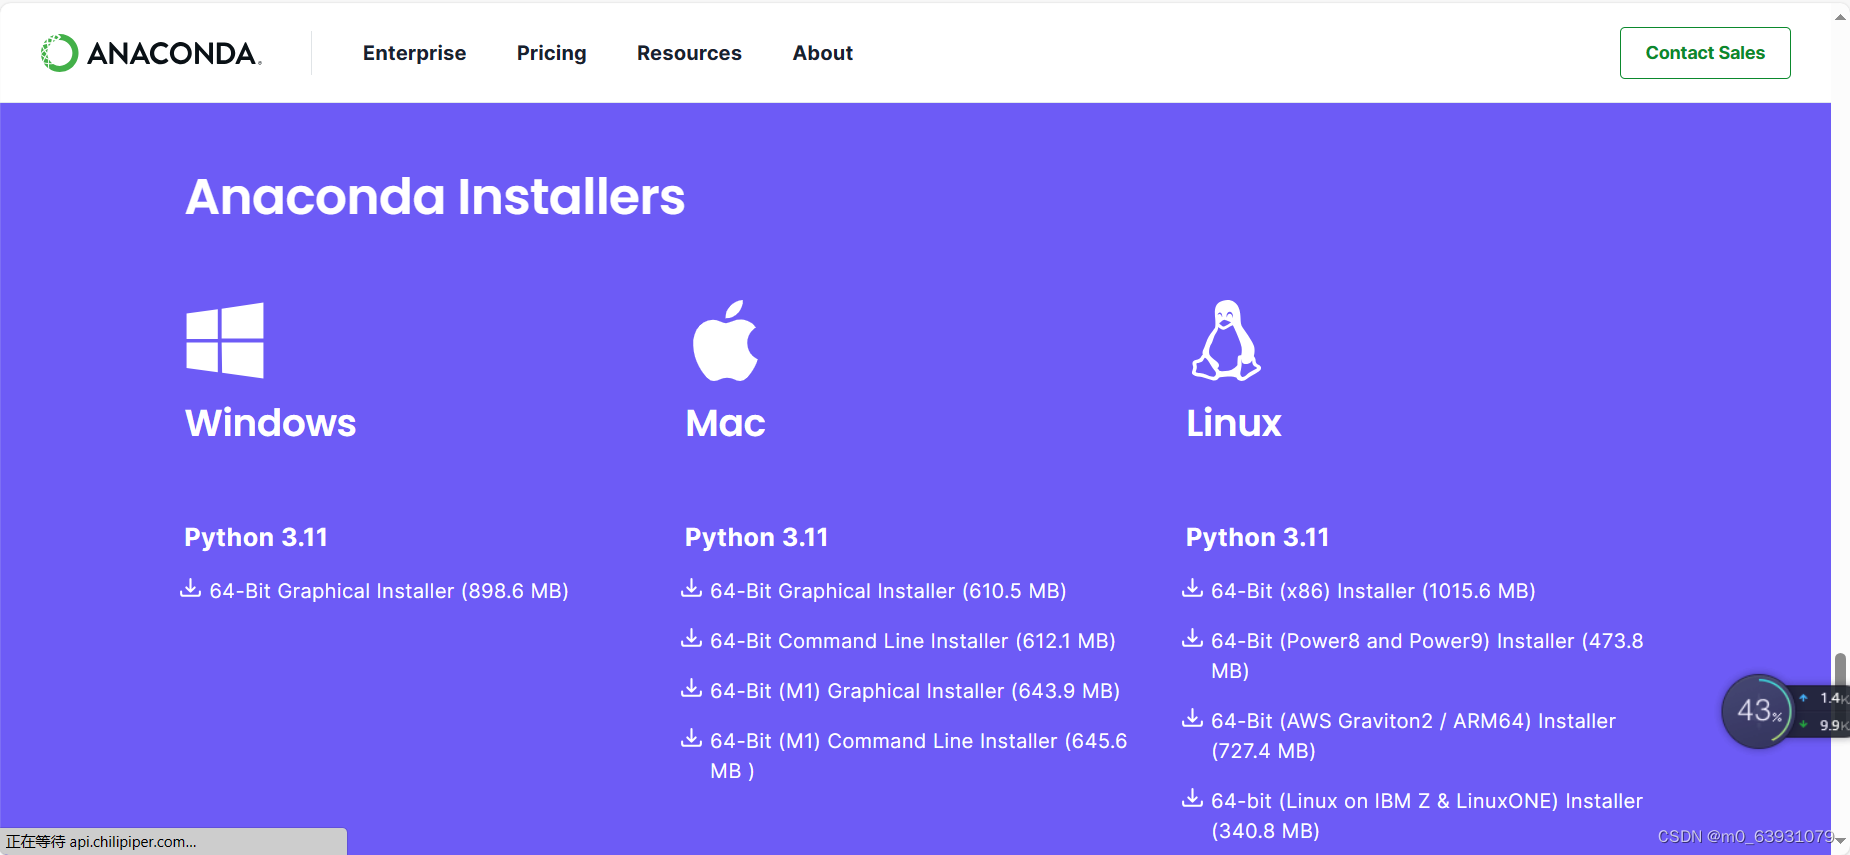Download 64-Bit (M1) Graphical Installer (643.9 MB)
Image resolution: width=1850 pixels, height=855 pixels.
(x=915, y=691)
